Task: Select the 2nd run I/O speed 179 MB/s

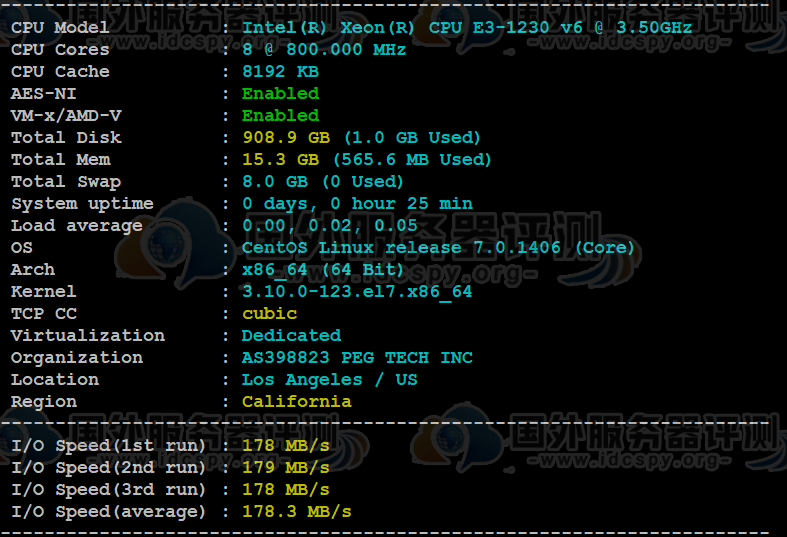Action: tap(286, 468)
